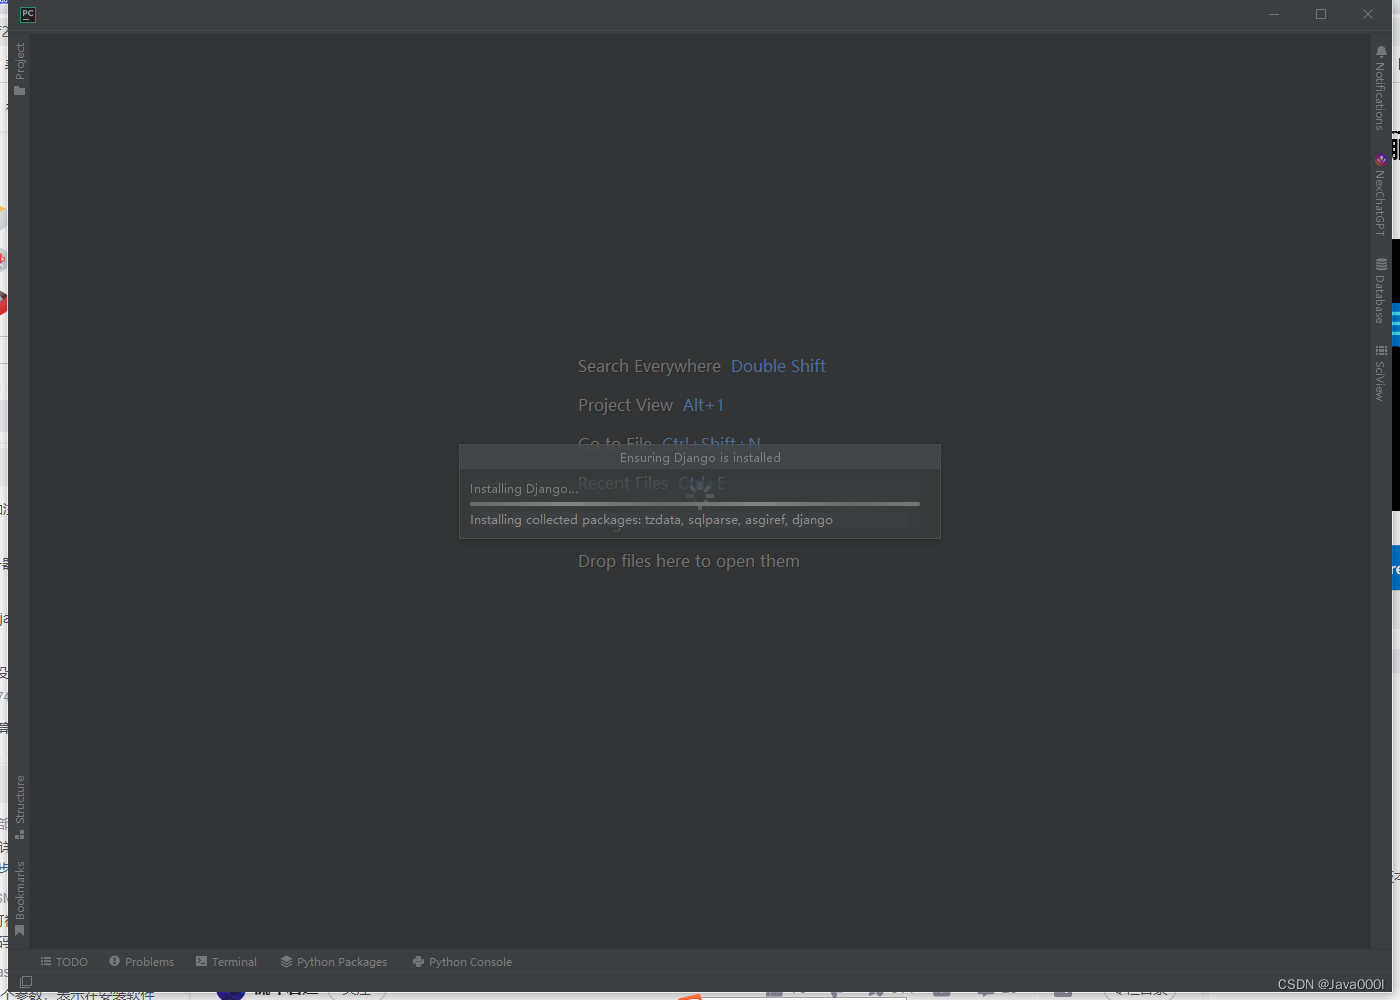The image size is (1400, 1000).
Task: Open the Project tool window
Action: 19,68
